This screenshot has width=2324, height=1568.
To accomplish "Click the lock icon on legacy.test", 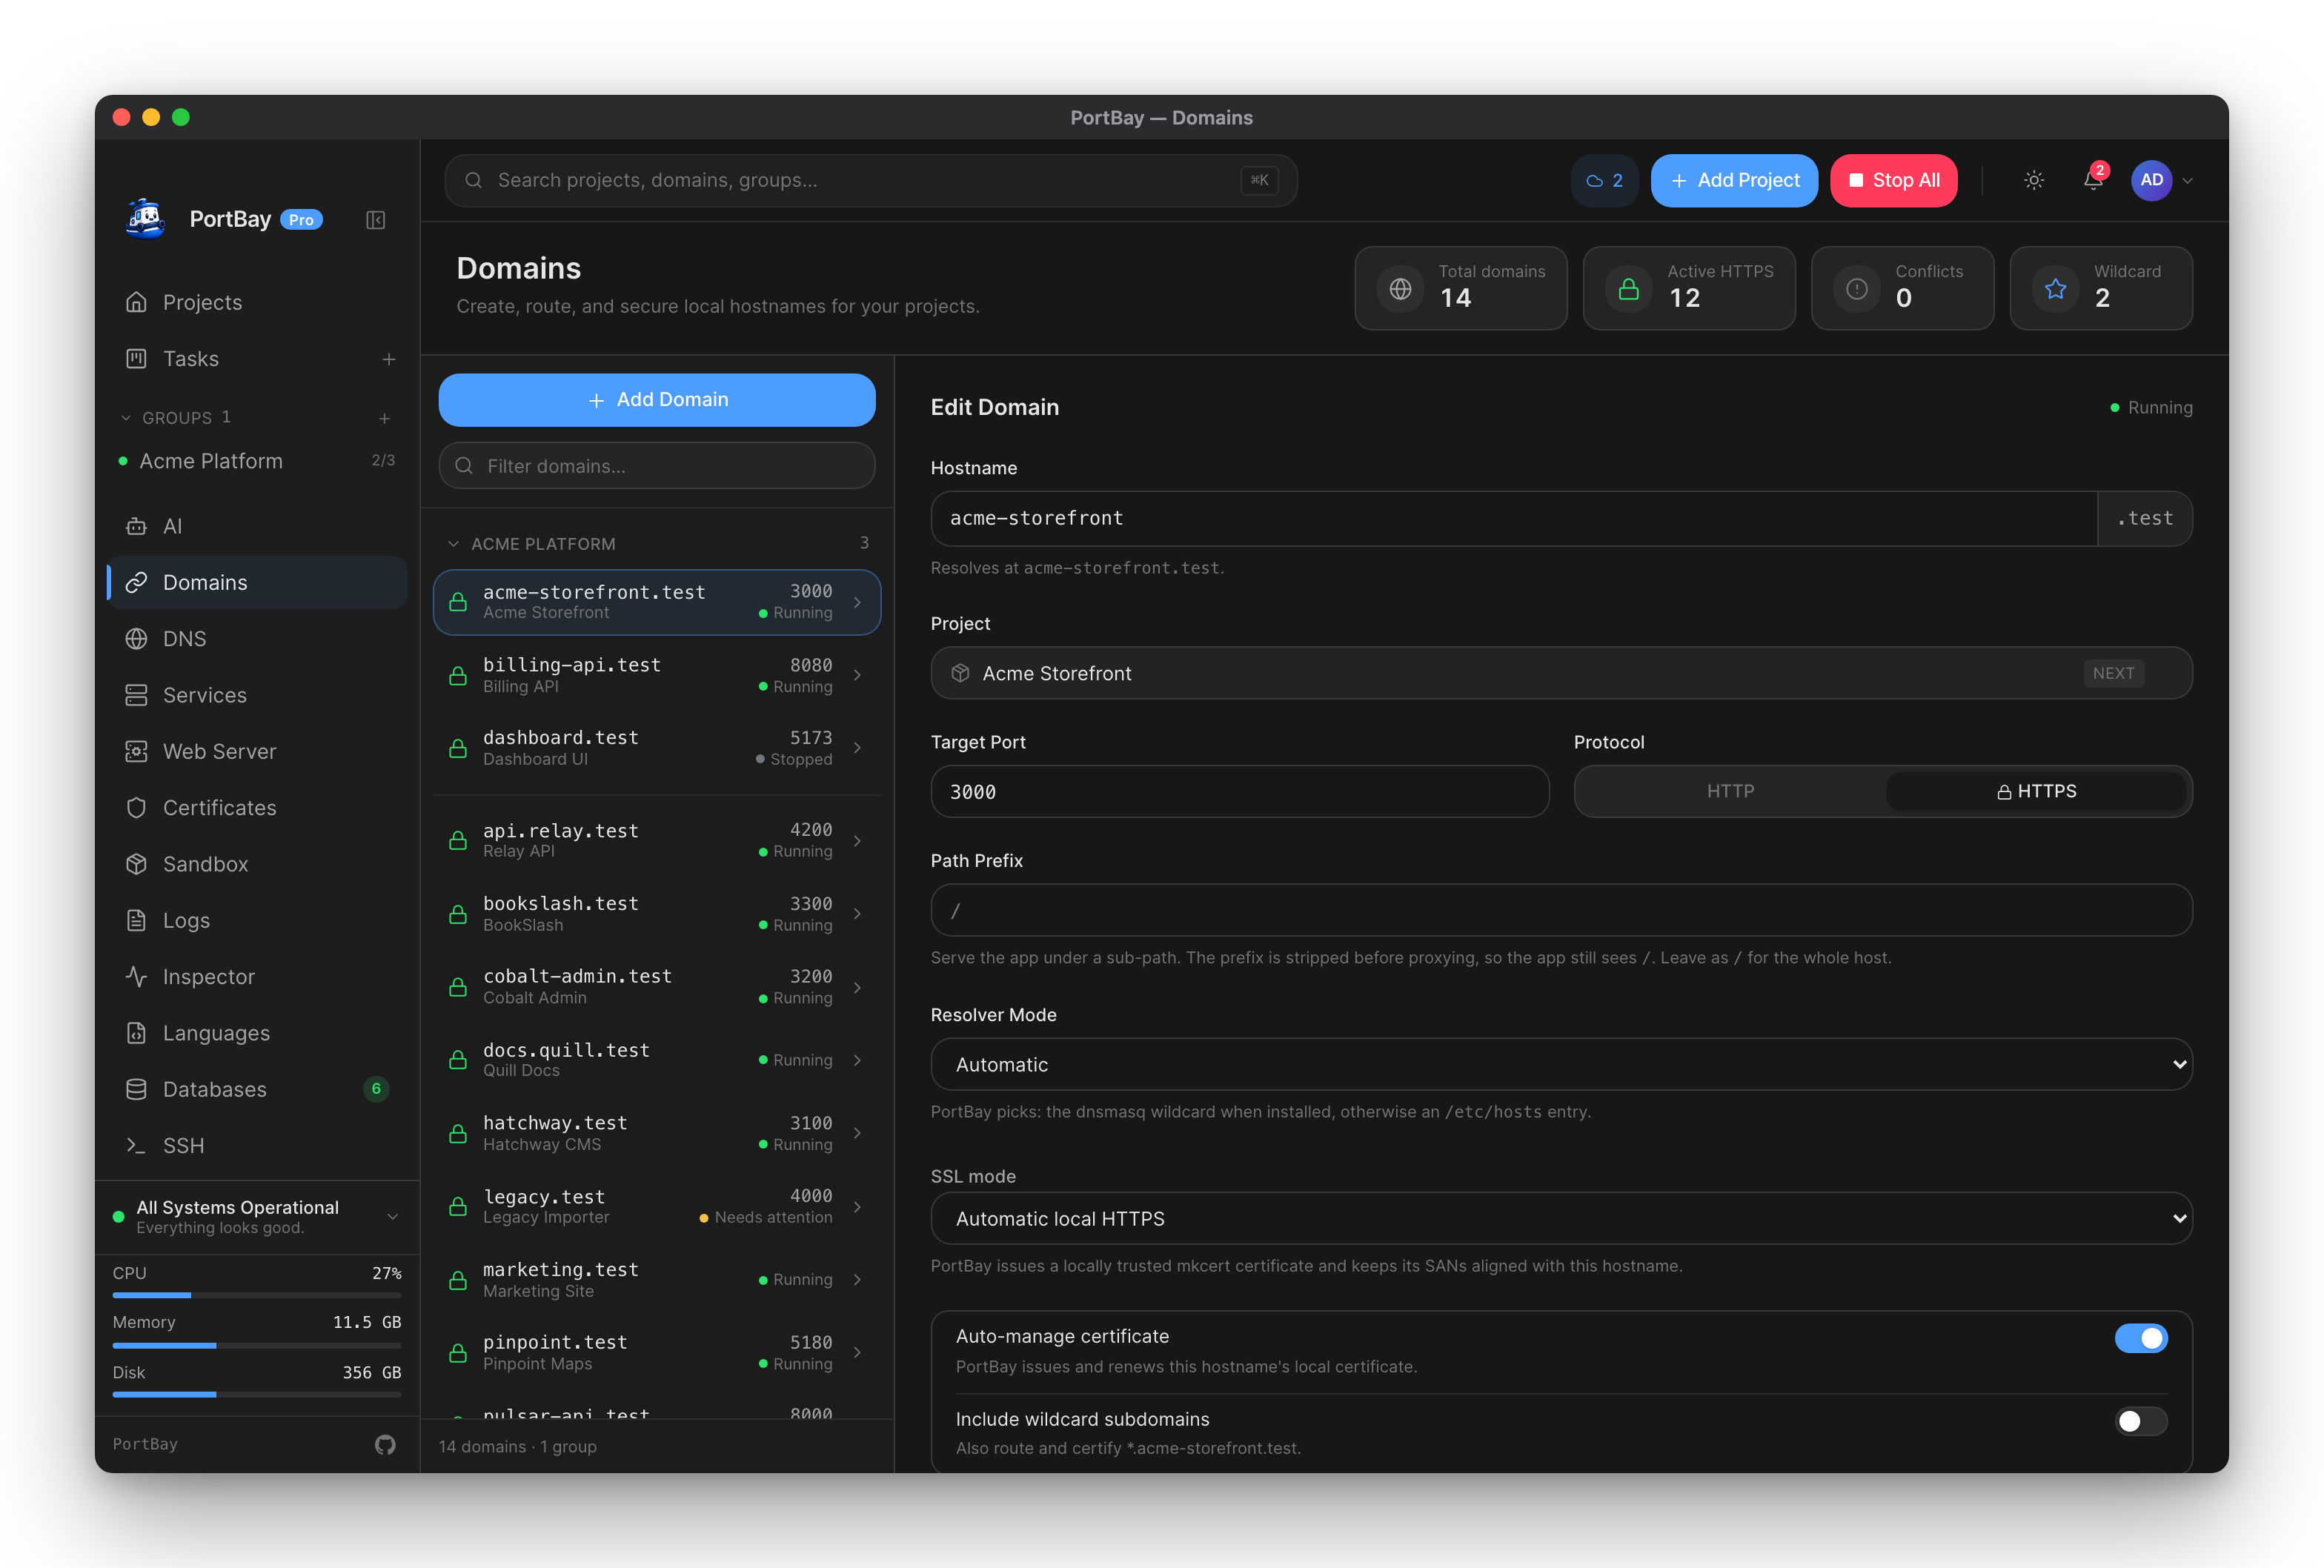I will (458, 1206).
